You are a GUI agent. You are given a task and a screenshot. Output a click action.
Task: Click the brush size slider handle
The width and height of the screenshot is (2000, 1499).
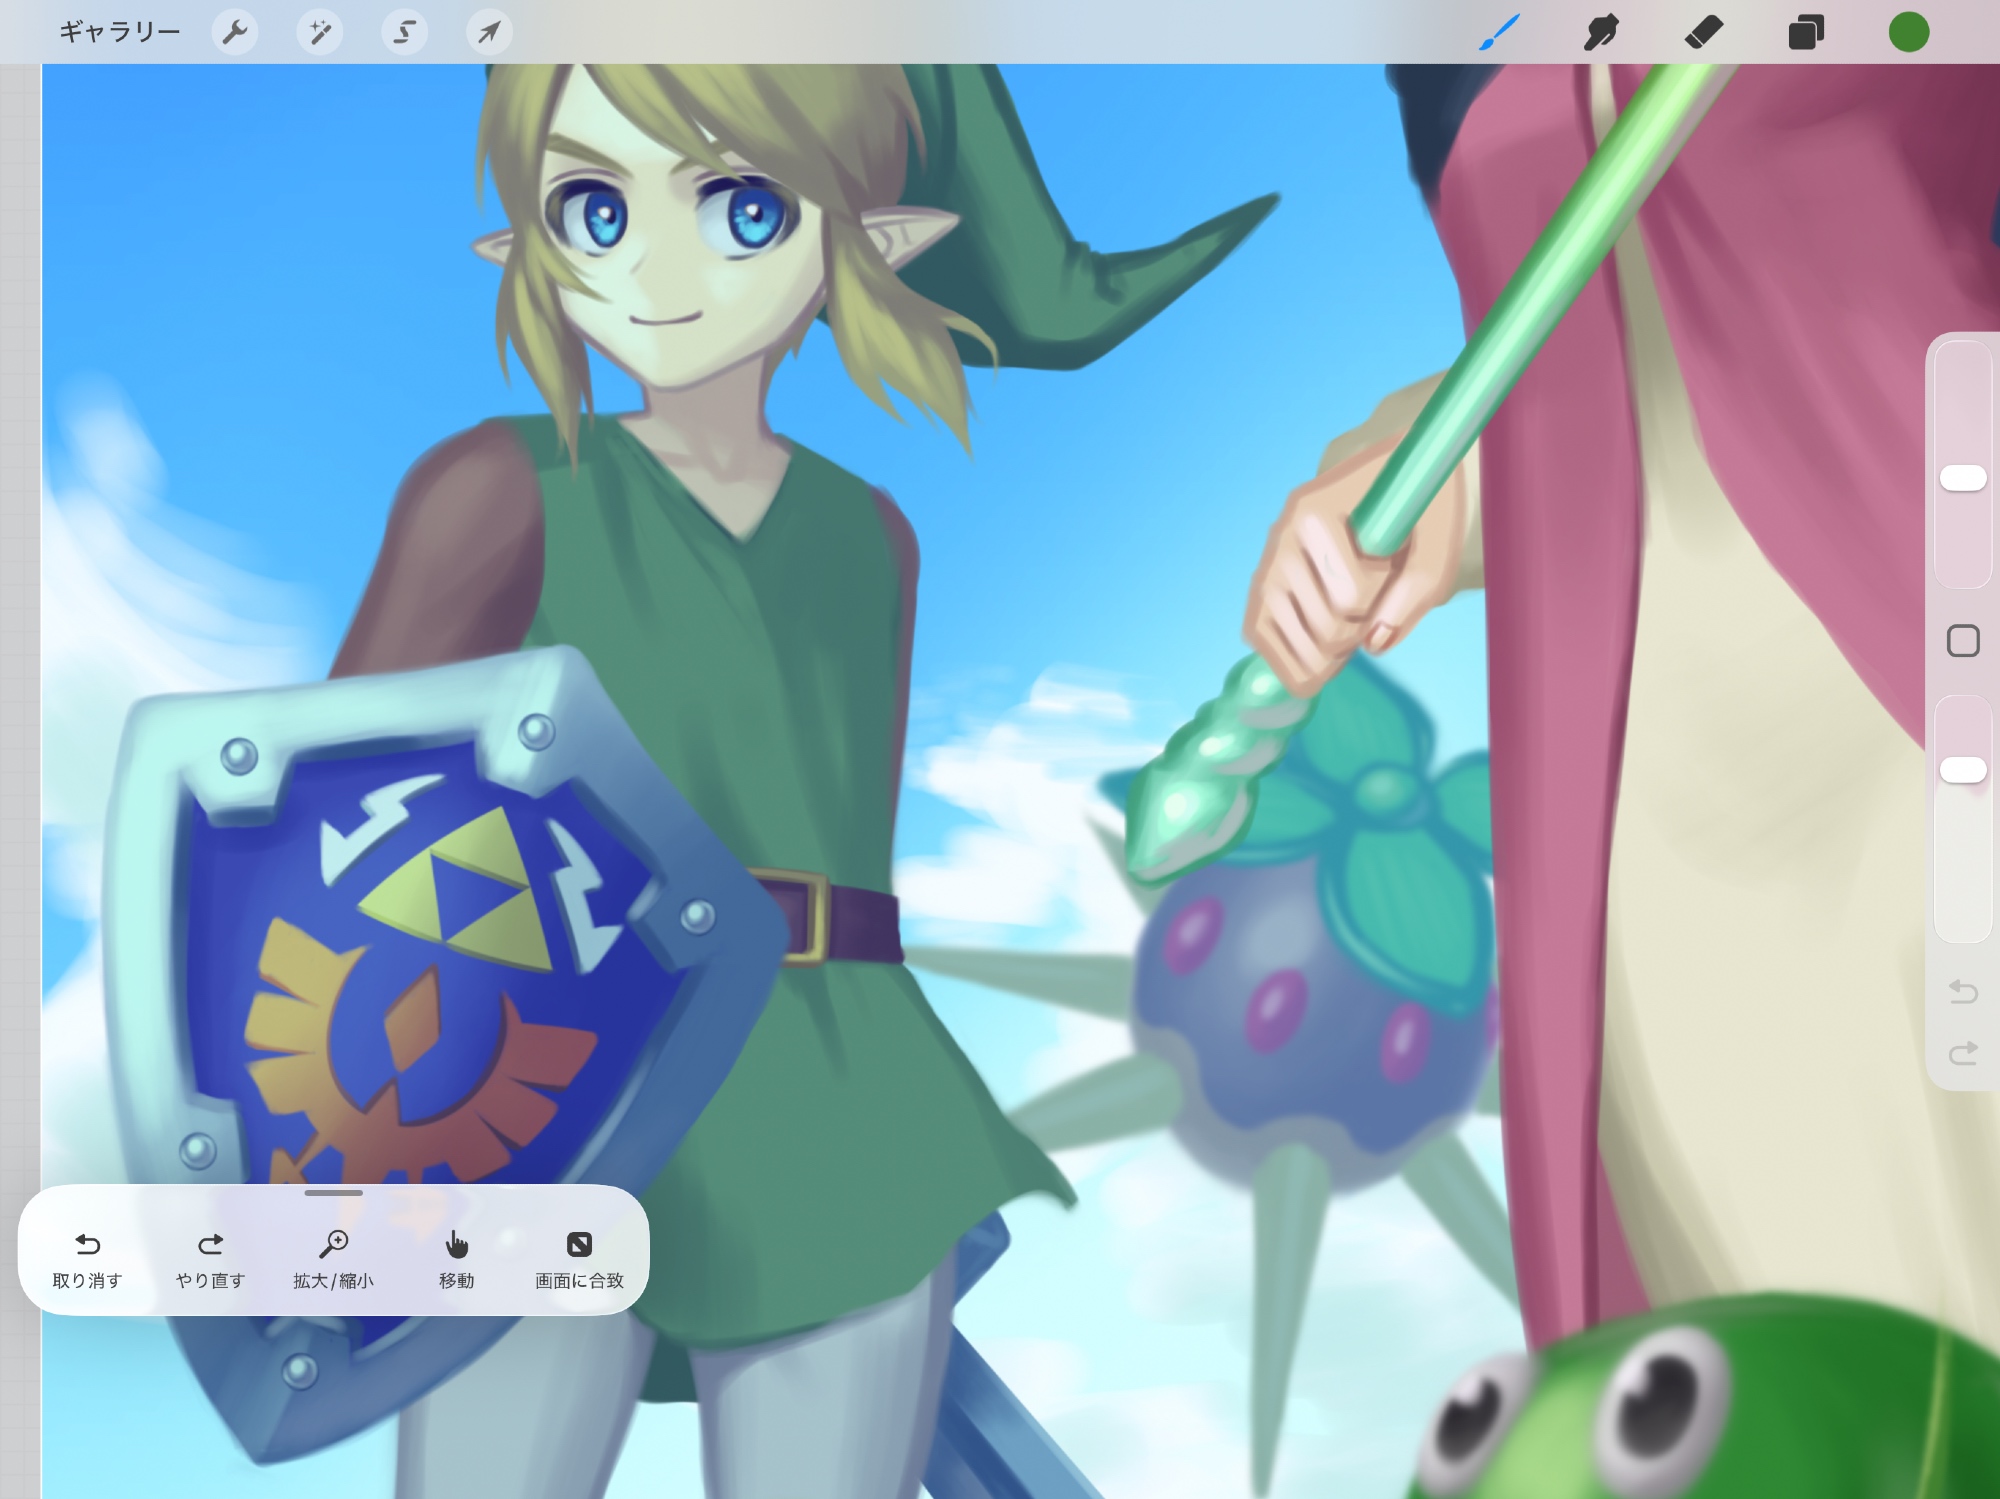pos(1963,478)
